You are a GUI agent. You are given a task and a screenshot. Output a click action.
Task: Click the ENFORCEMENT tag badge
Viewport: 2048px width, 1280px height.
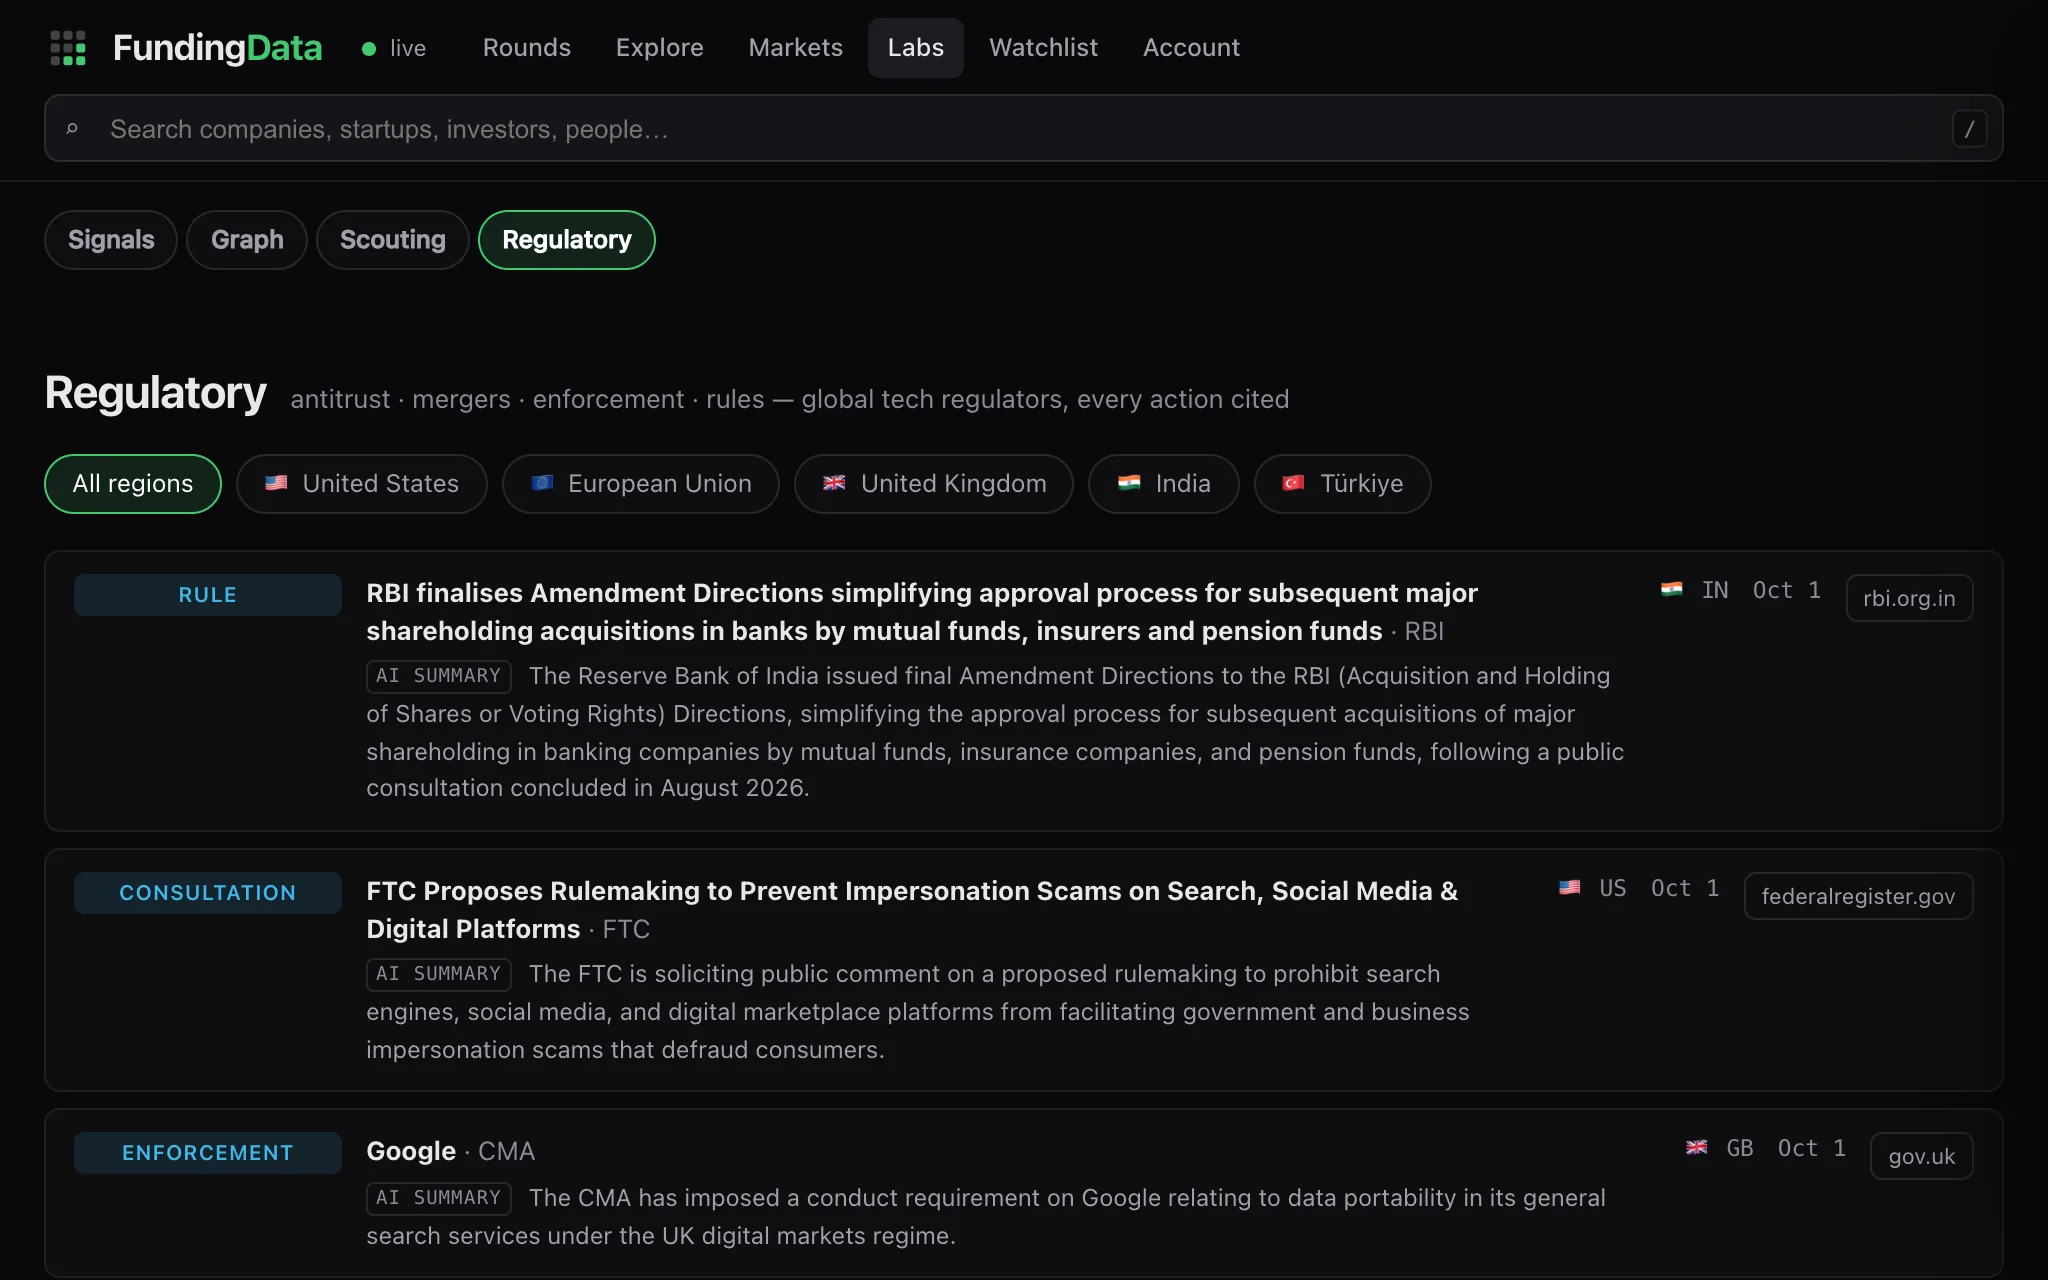coord(208,1153)
